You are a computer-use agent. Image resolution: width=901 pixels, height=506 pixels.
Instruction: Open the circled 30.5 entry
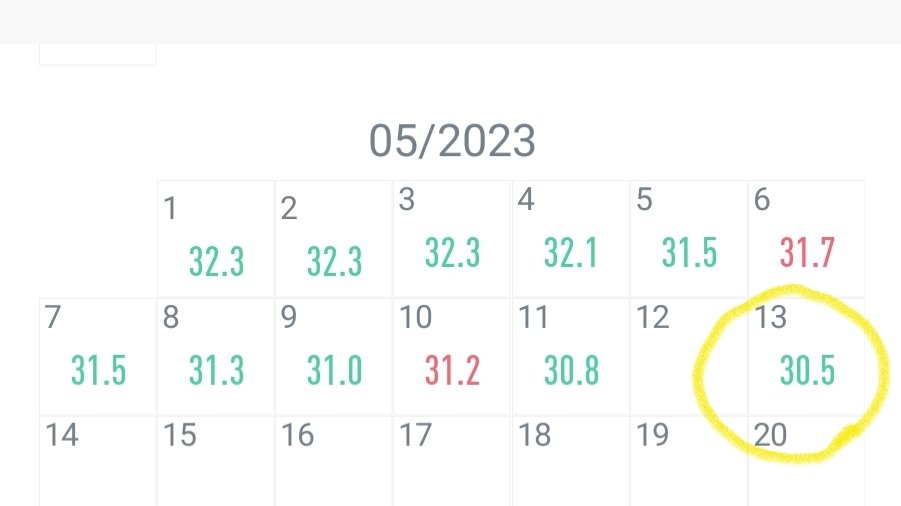807,371
